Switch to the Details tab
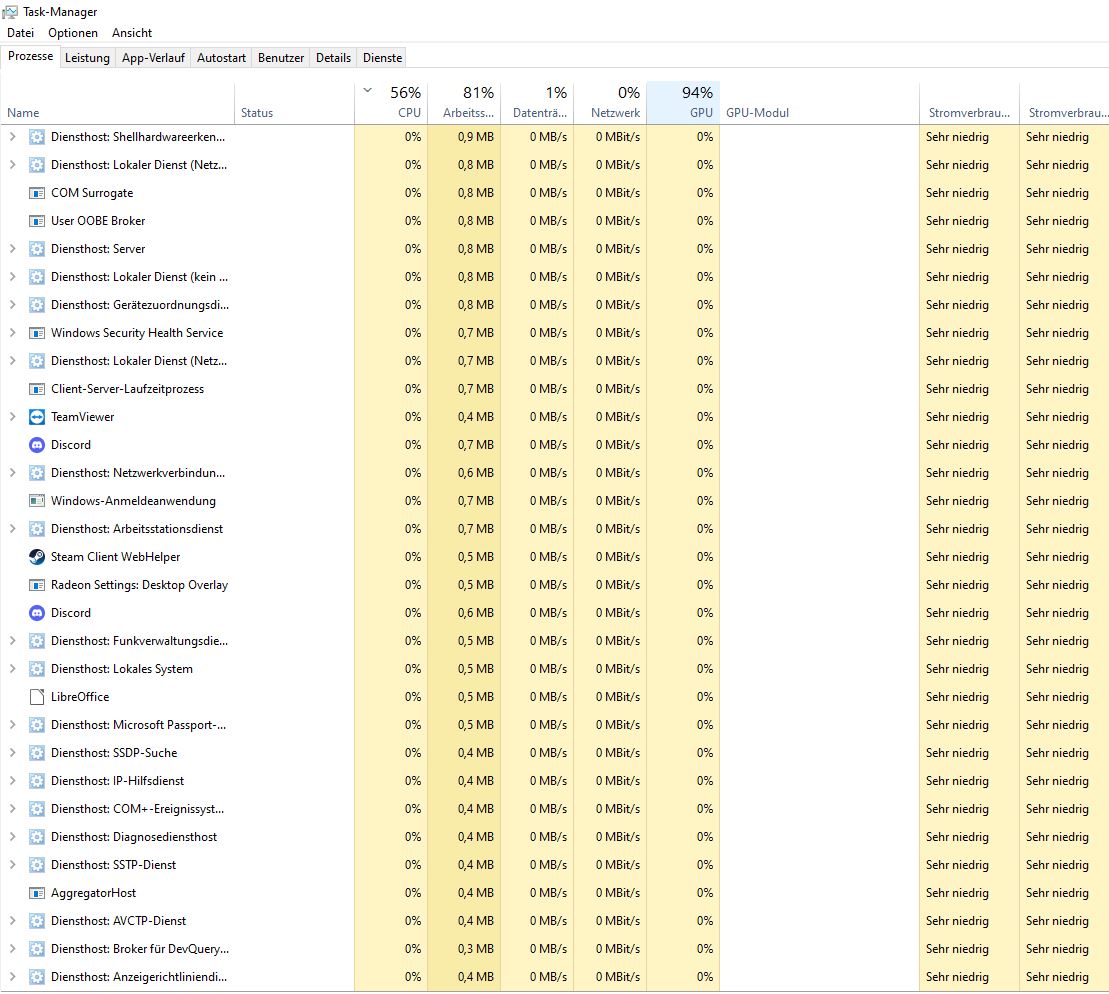 pyautogui.click(x=333, y=58)
